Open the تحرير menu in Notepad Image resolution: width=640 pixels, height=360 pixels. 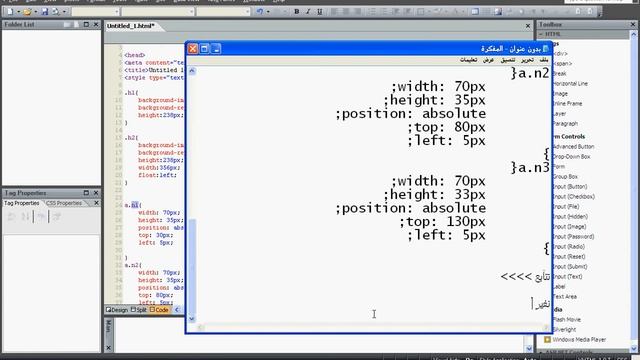tap(527, 60)
